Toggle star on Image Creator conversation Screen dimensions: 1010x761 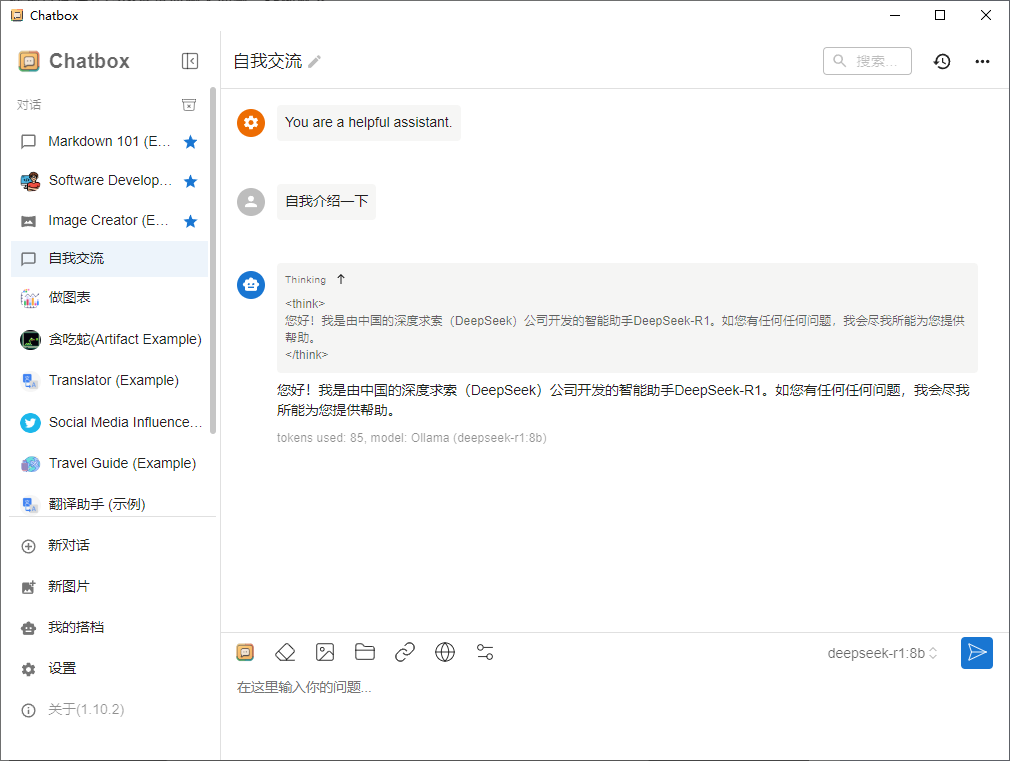tap(191, 221)
